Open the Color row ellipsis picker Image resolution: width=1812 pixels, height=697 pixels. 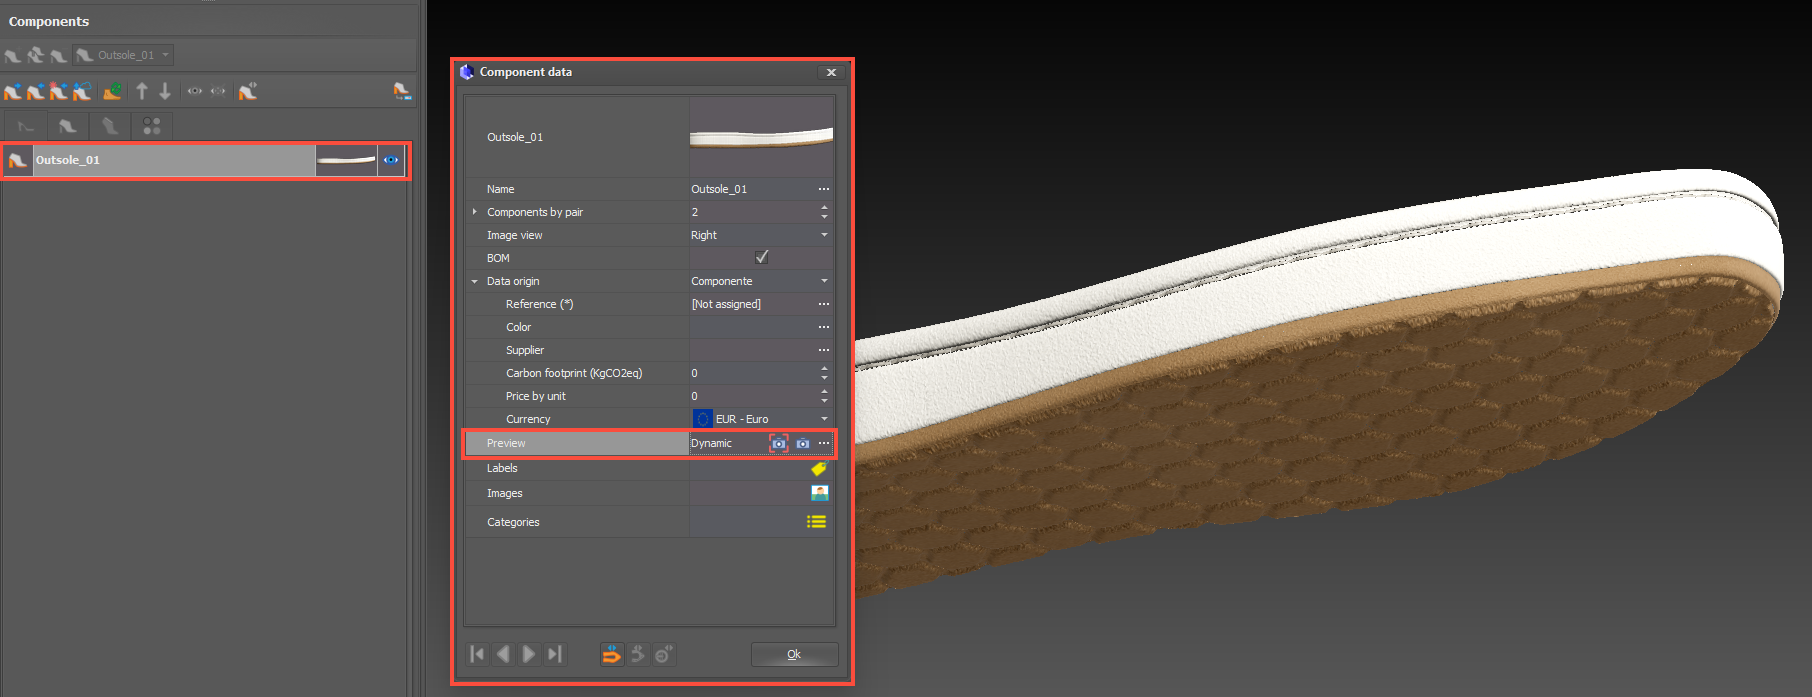pos(824,327)
